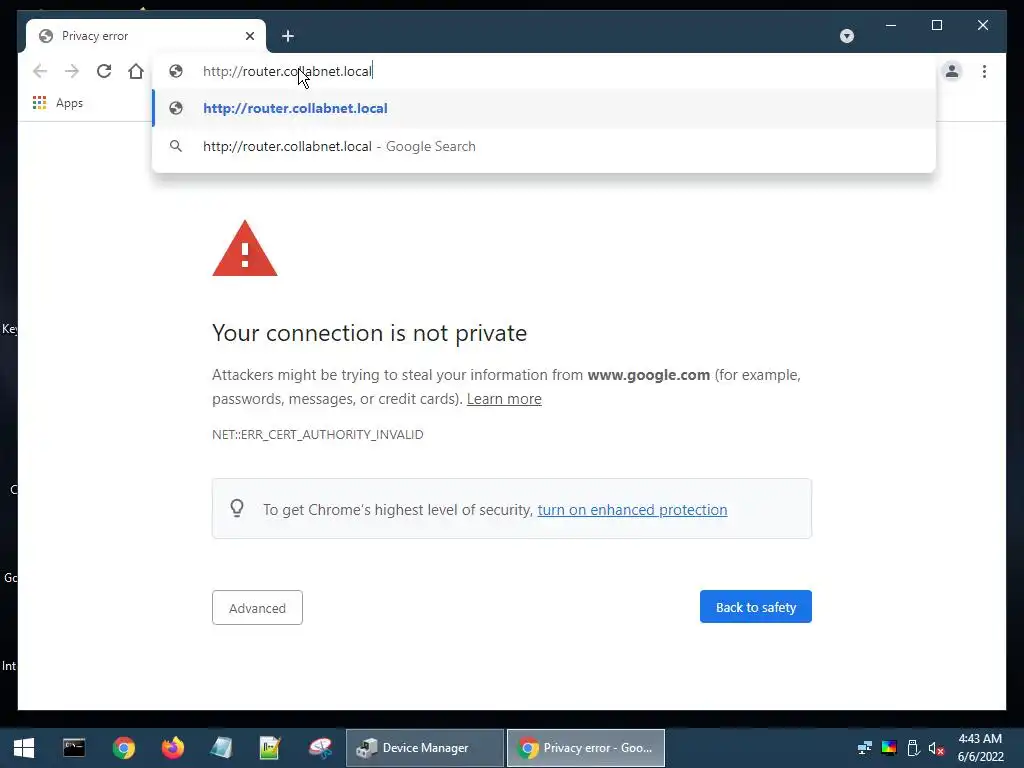
Task: Open the Chrome profile avatar
Action: click(952, 71)
